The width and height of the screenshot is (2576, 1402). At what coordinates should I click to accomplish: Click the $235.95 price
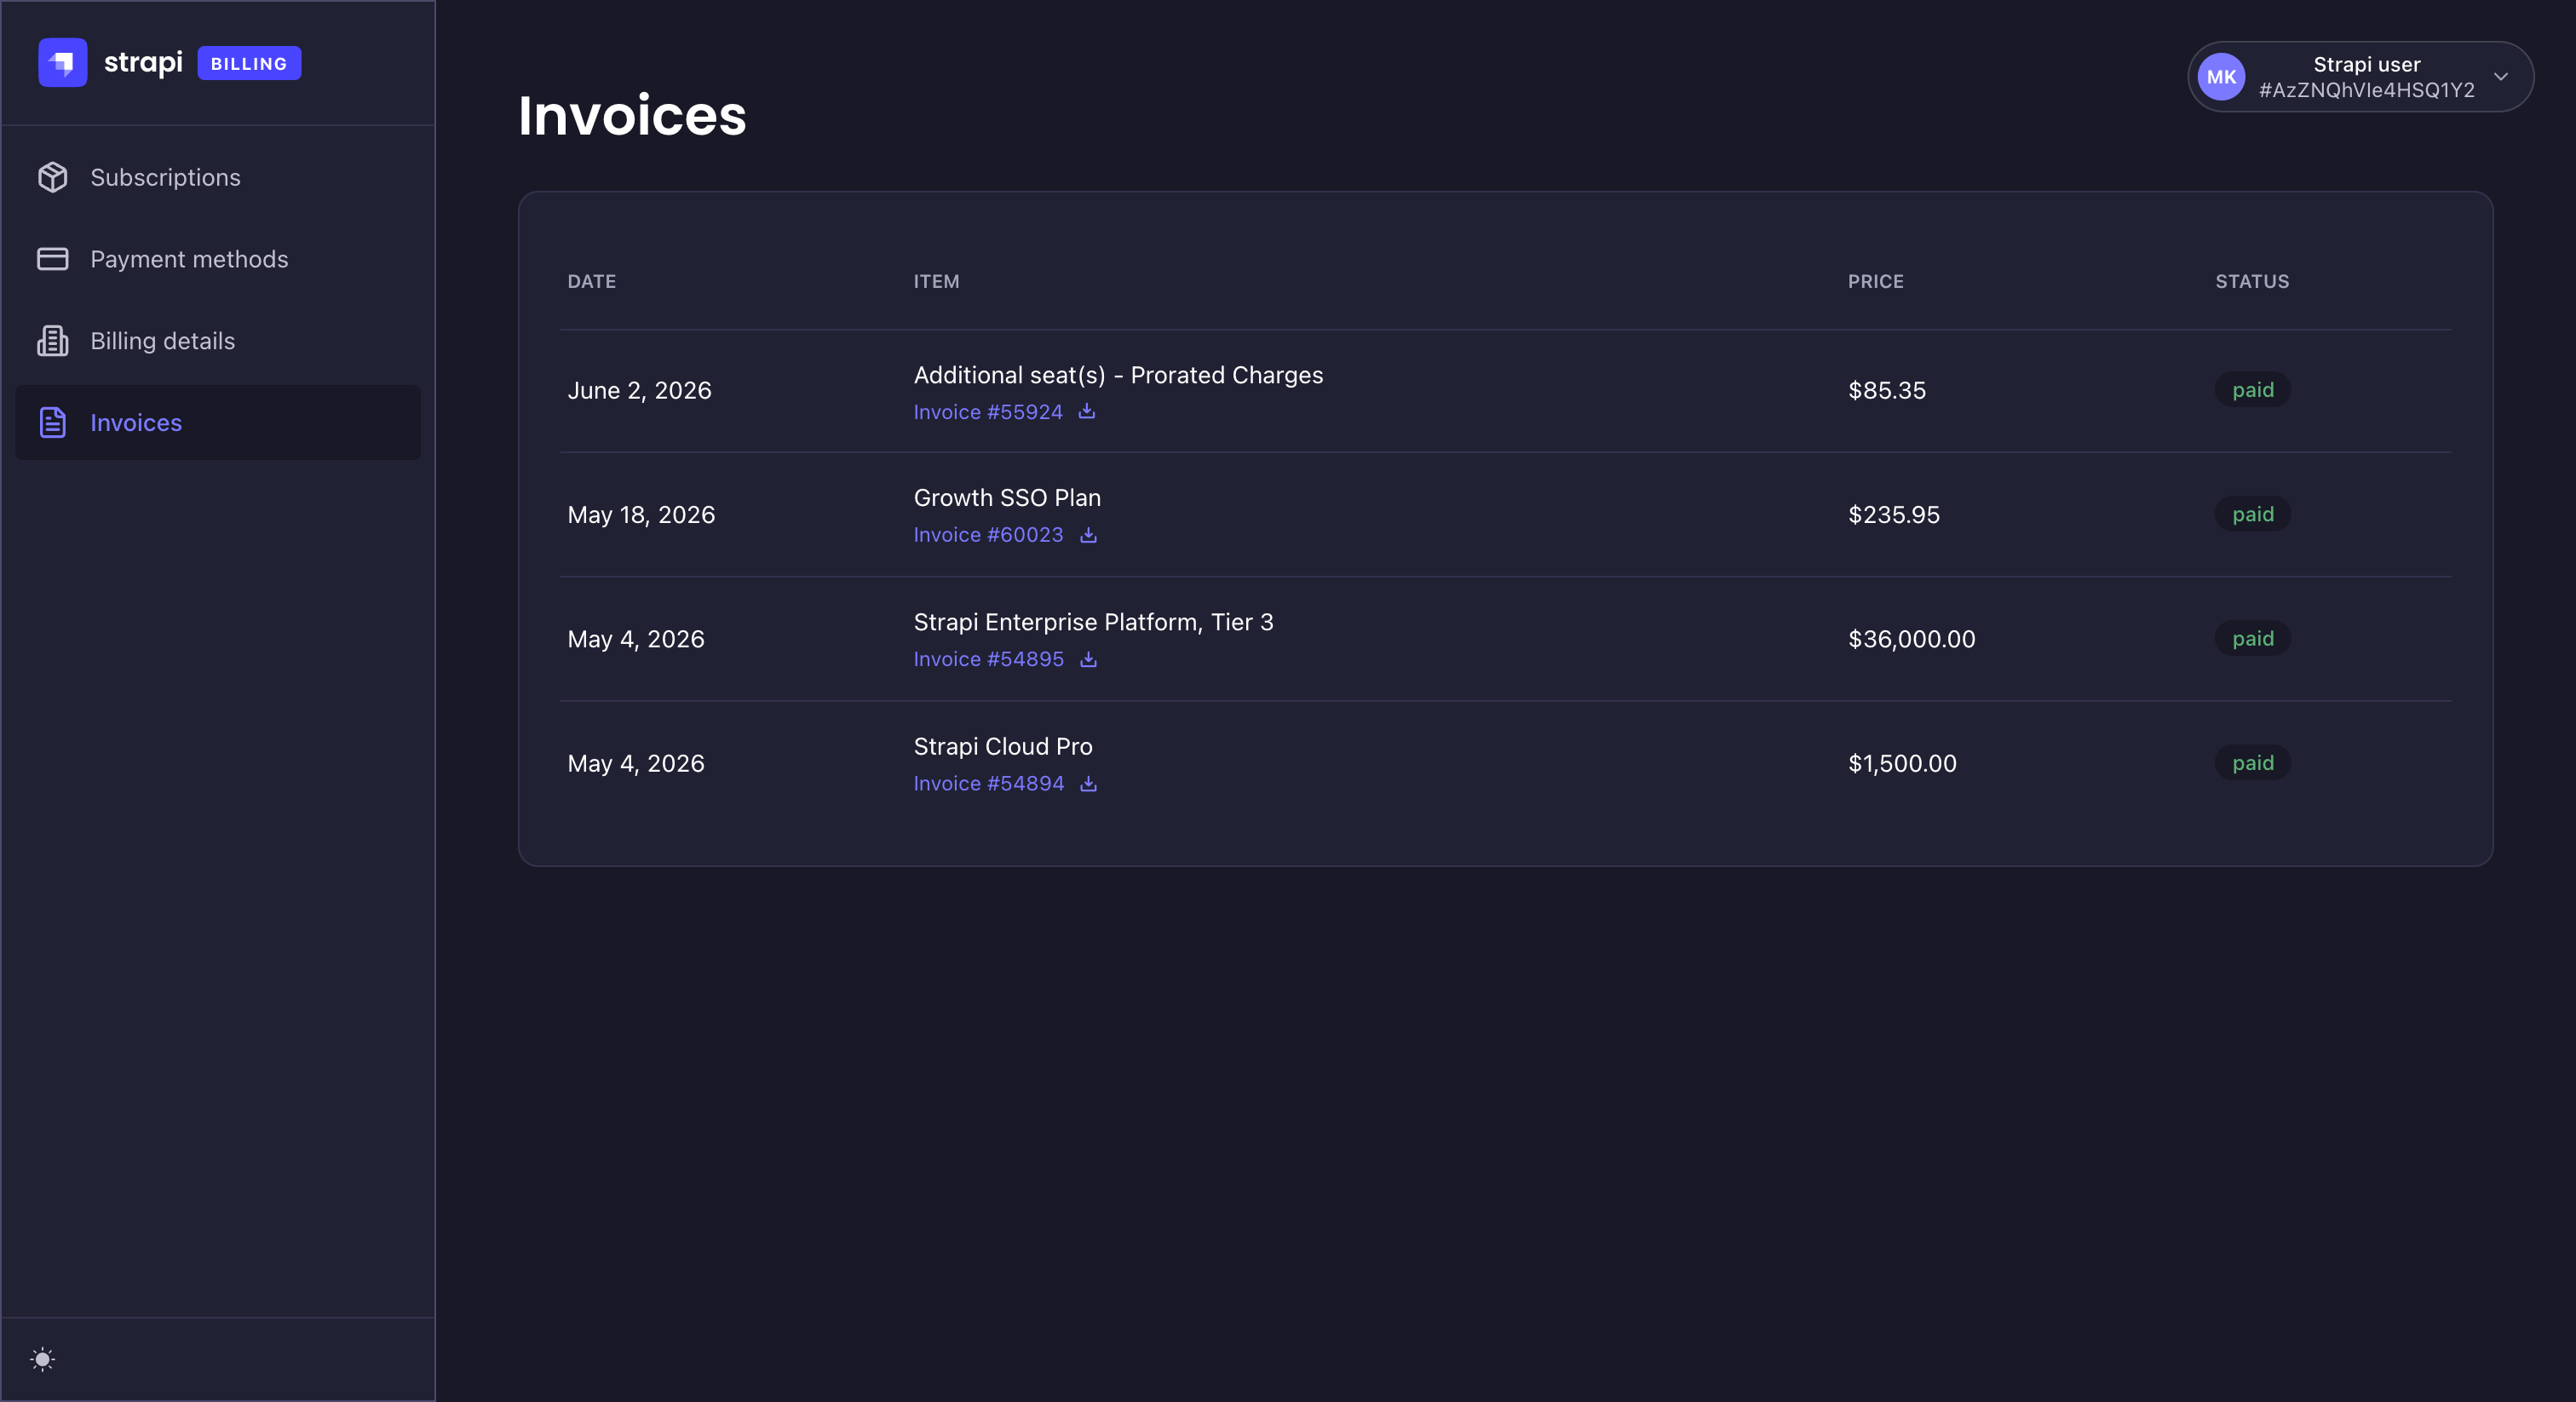point(1894,515)
